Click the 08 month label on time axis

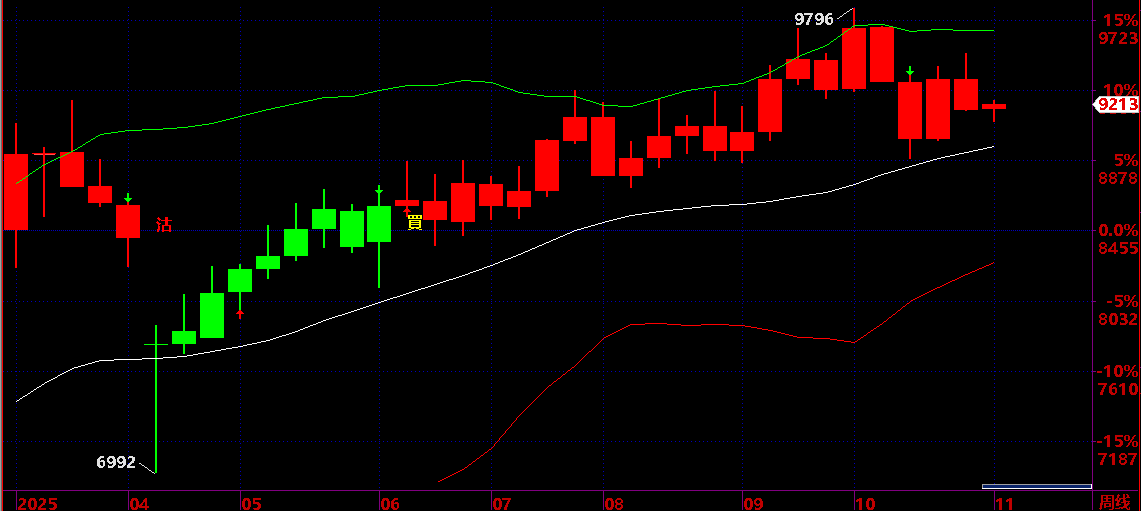click(x=614, y=503)
